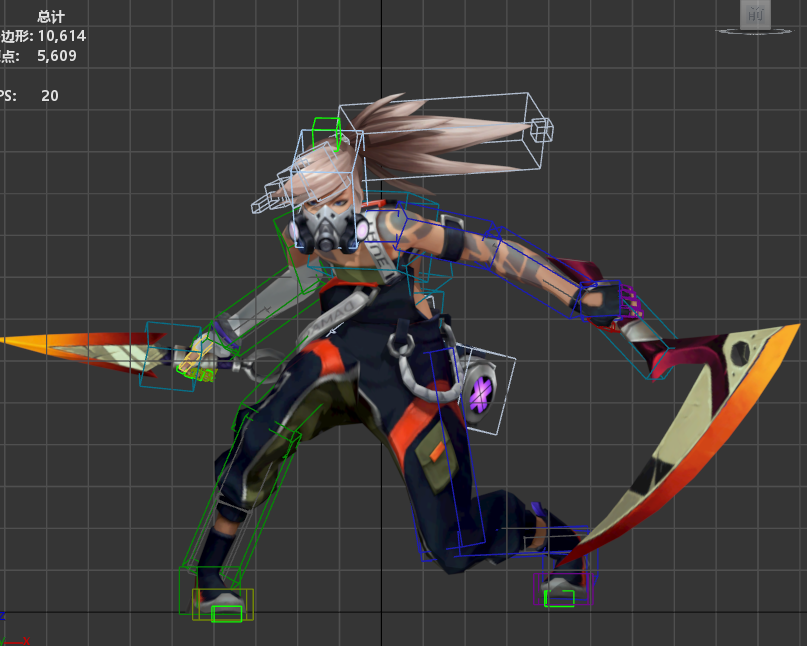Select the bright green bone box atop head
Image resolution: width=807 pixels, height=646 pixels.
click(x=327, y=132)
